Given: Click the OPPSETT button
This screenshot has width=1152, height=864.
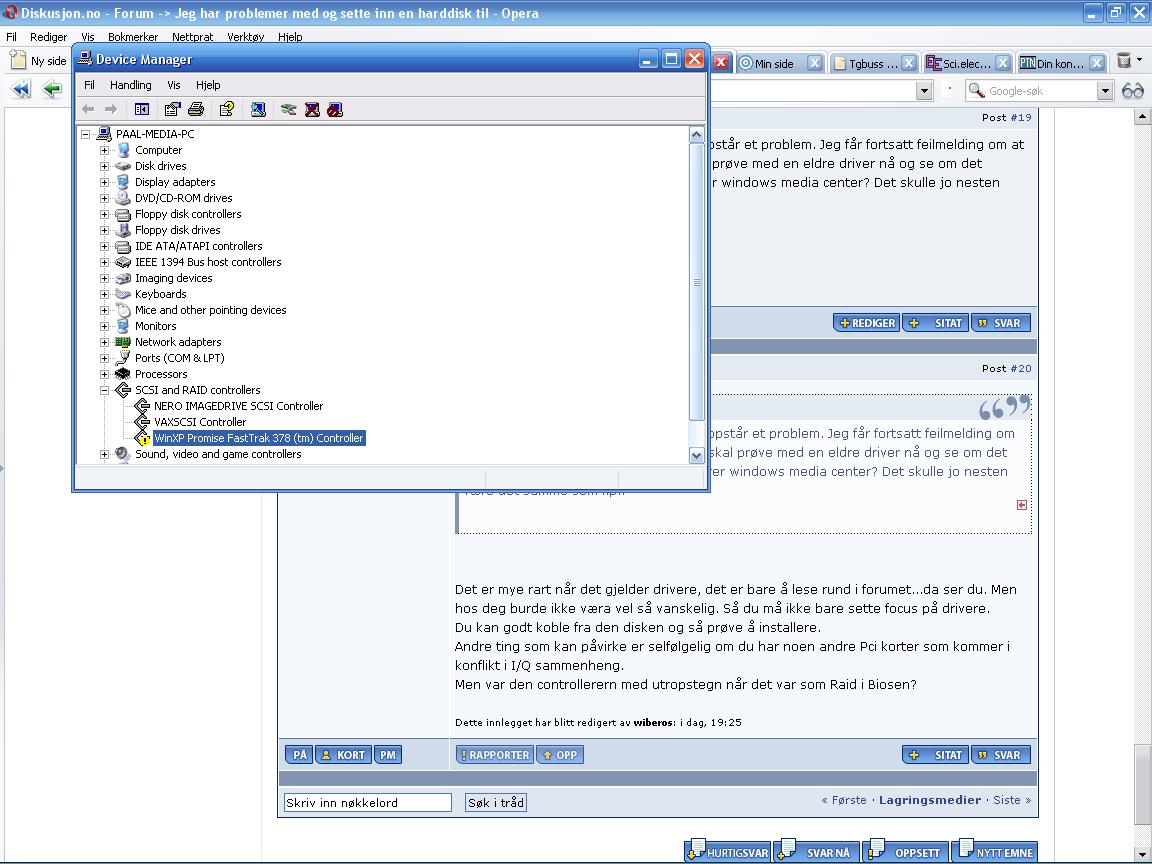Looking at the screenshot, I should [x=906, y=851].
